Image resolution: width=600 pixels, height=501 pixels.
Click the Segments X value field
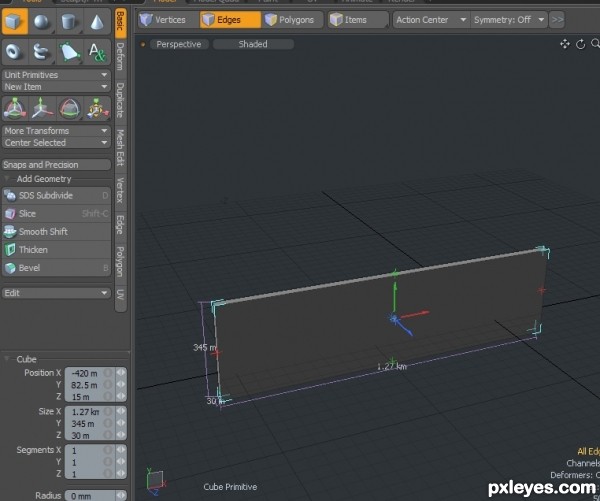point(90,450)
